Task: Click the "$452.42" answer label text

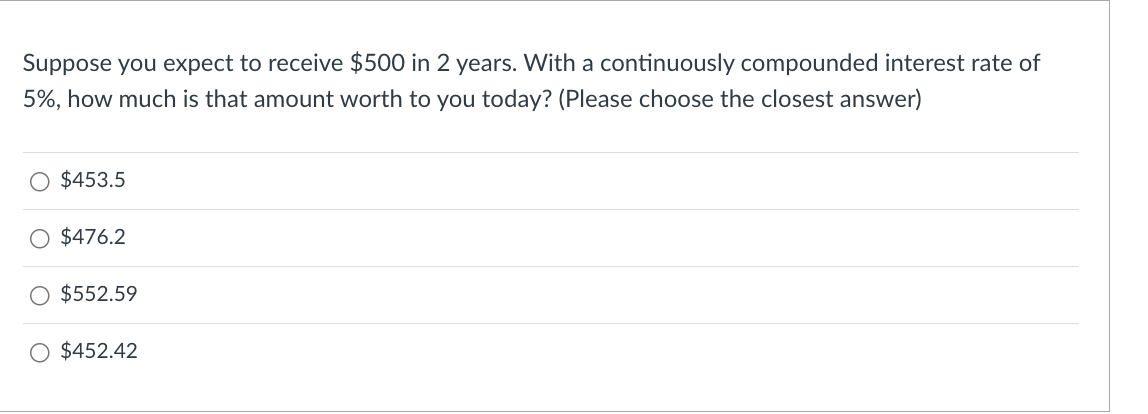Action: point(99,352)
